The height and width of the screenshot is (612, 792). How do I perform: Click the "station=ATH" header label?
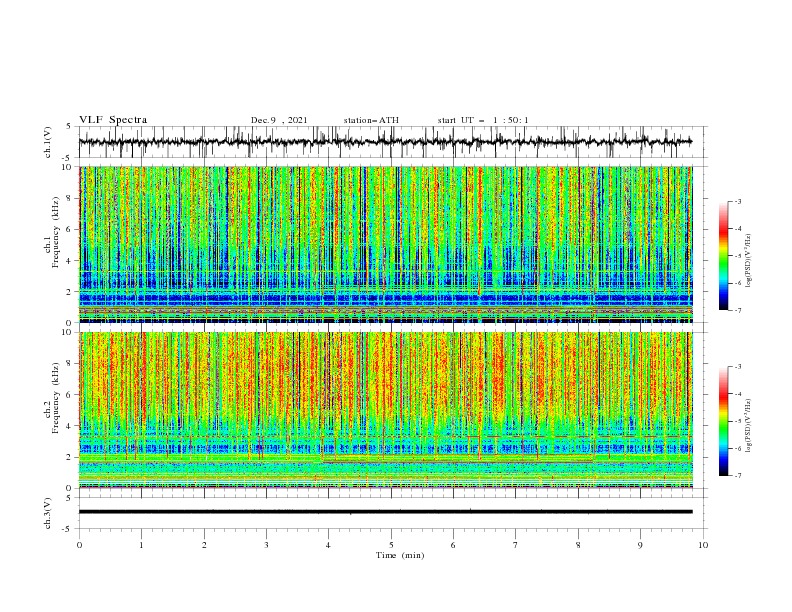371,120
